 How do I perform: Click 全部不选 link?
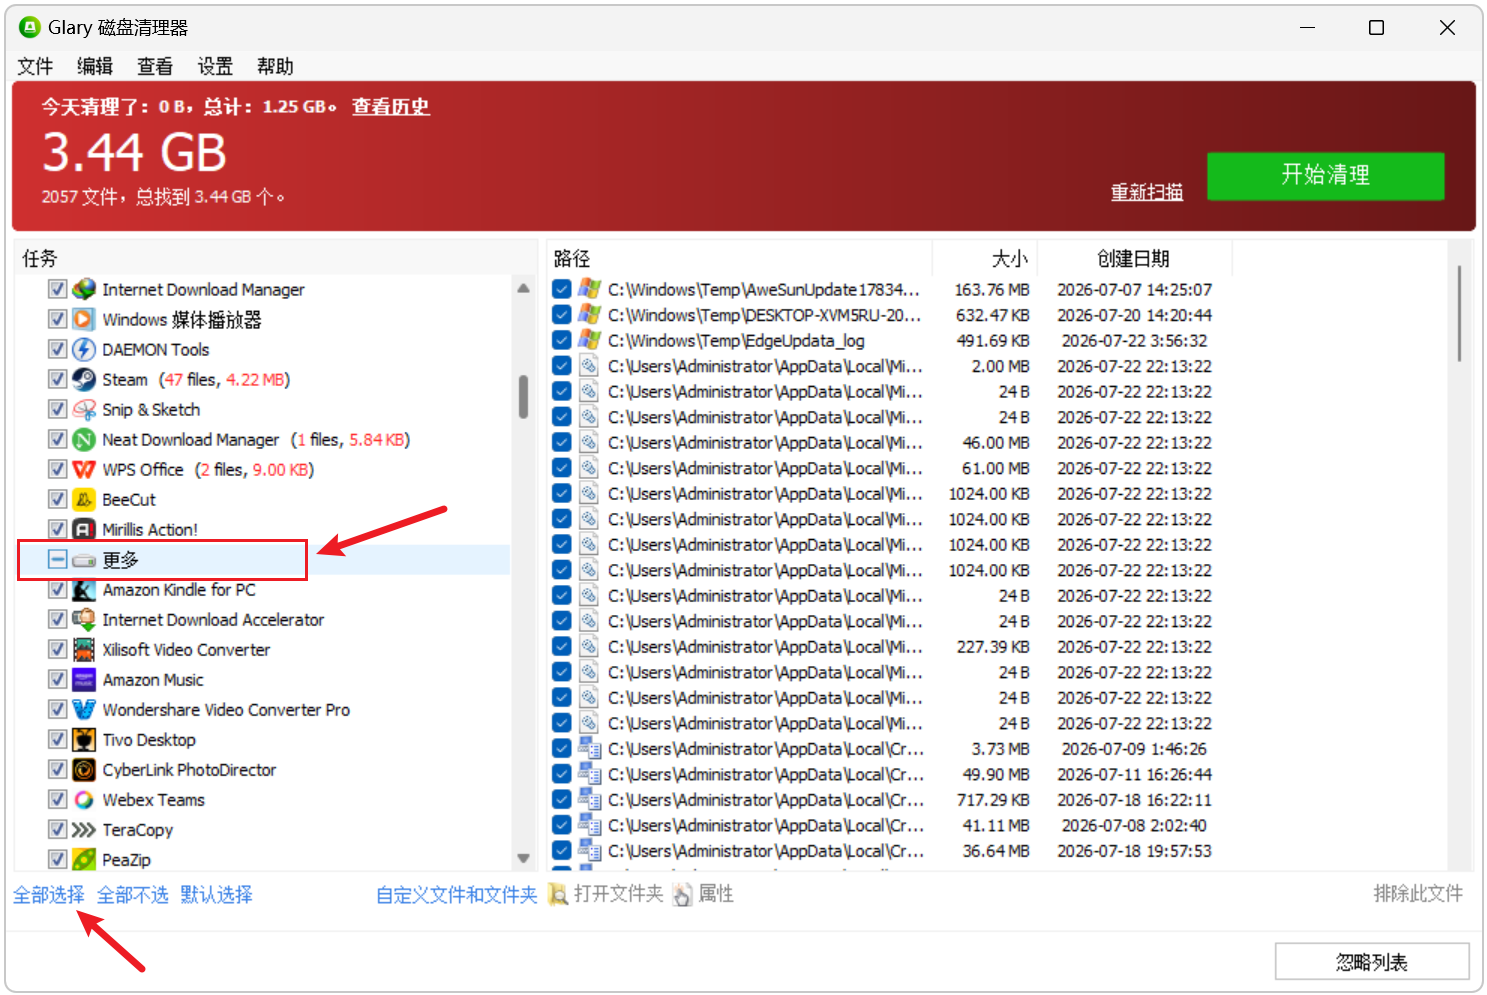click(x=133, y=895)
